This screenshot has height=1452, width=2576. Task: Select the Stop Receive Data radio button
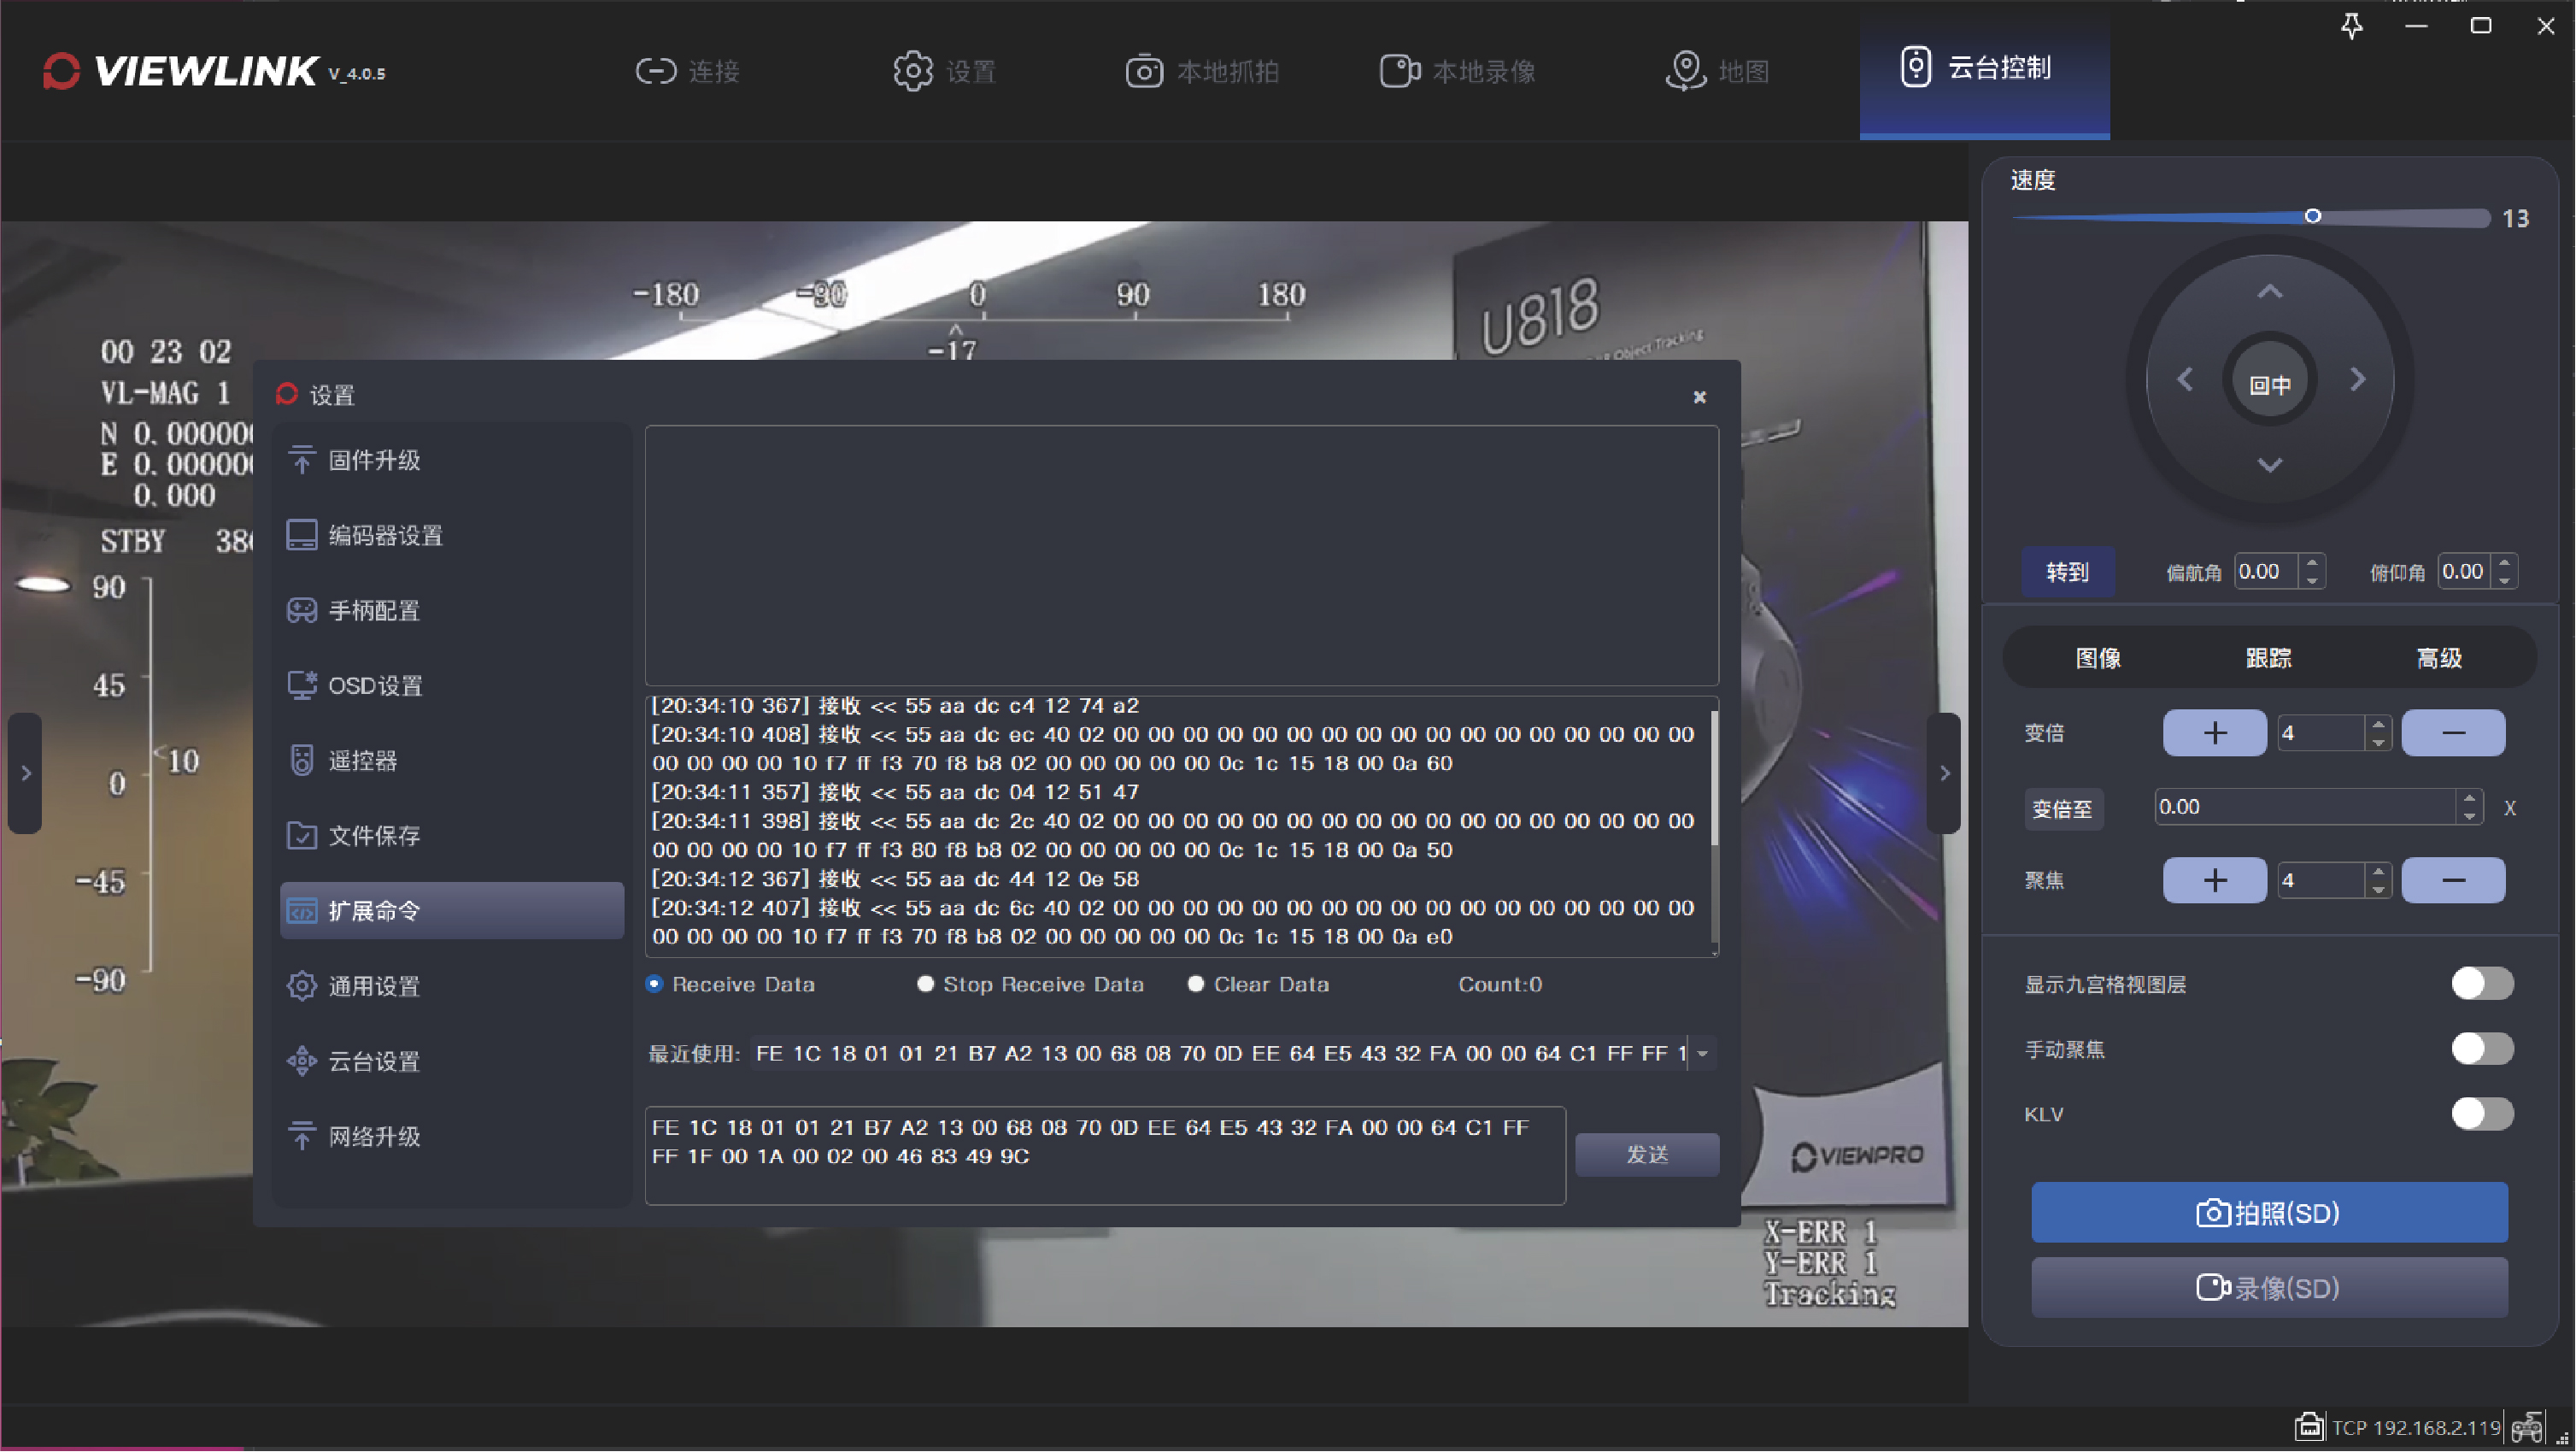tap(926, 985)
